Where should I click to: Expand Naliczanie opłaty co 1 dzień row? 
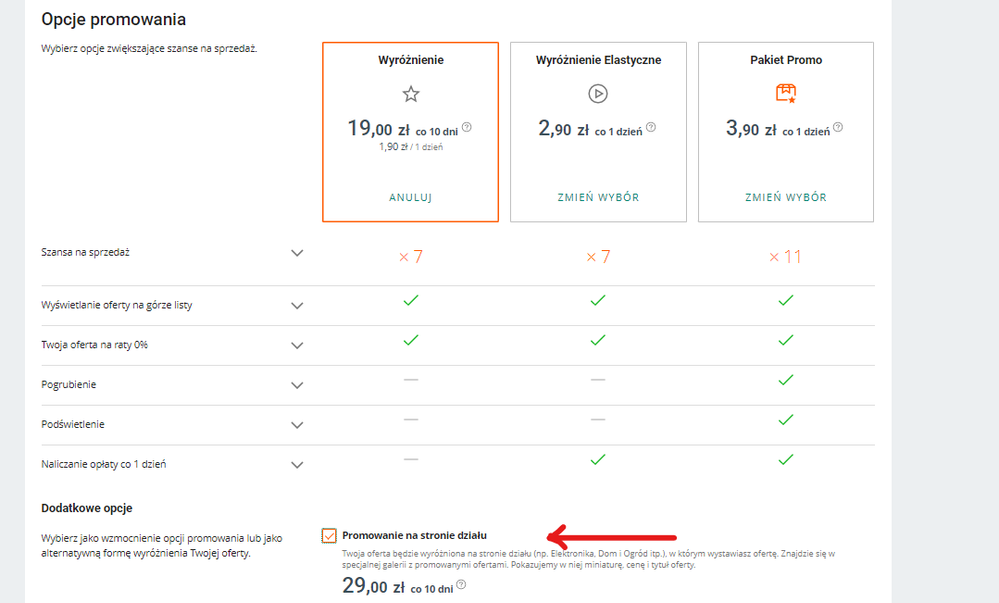coord(297,464)
